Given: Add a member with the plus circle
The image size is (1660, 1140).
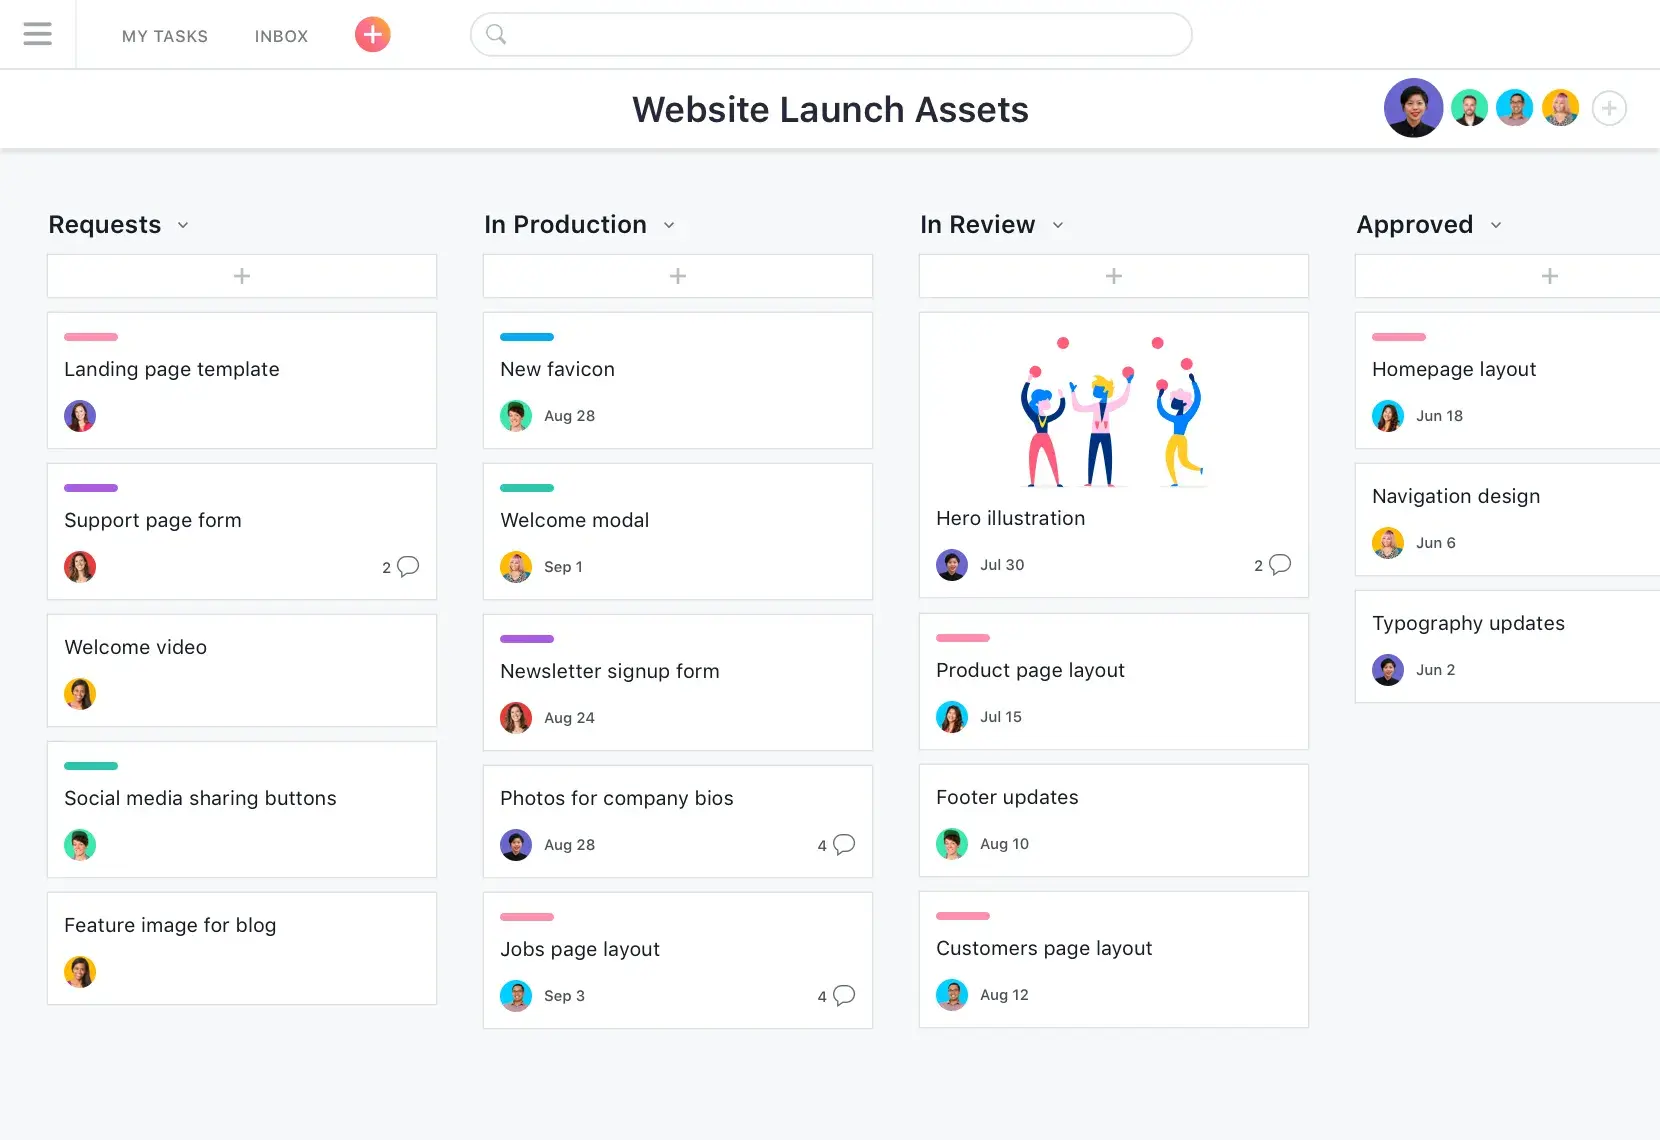Looking at the screenshot, I should (1609, 108).
